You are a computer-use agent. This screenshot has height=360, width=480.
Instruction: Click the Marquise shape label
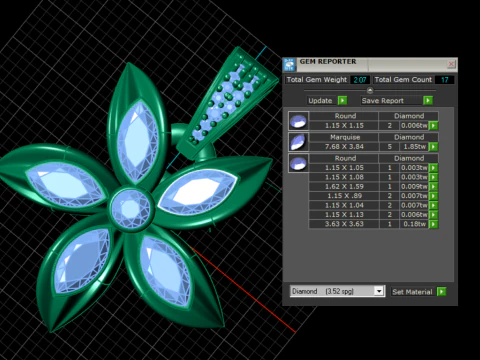pyautogui.click(x=345, y=137)
